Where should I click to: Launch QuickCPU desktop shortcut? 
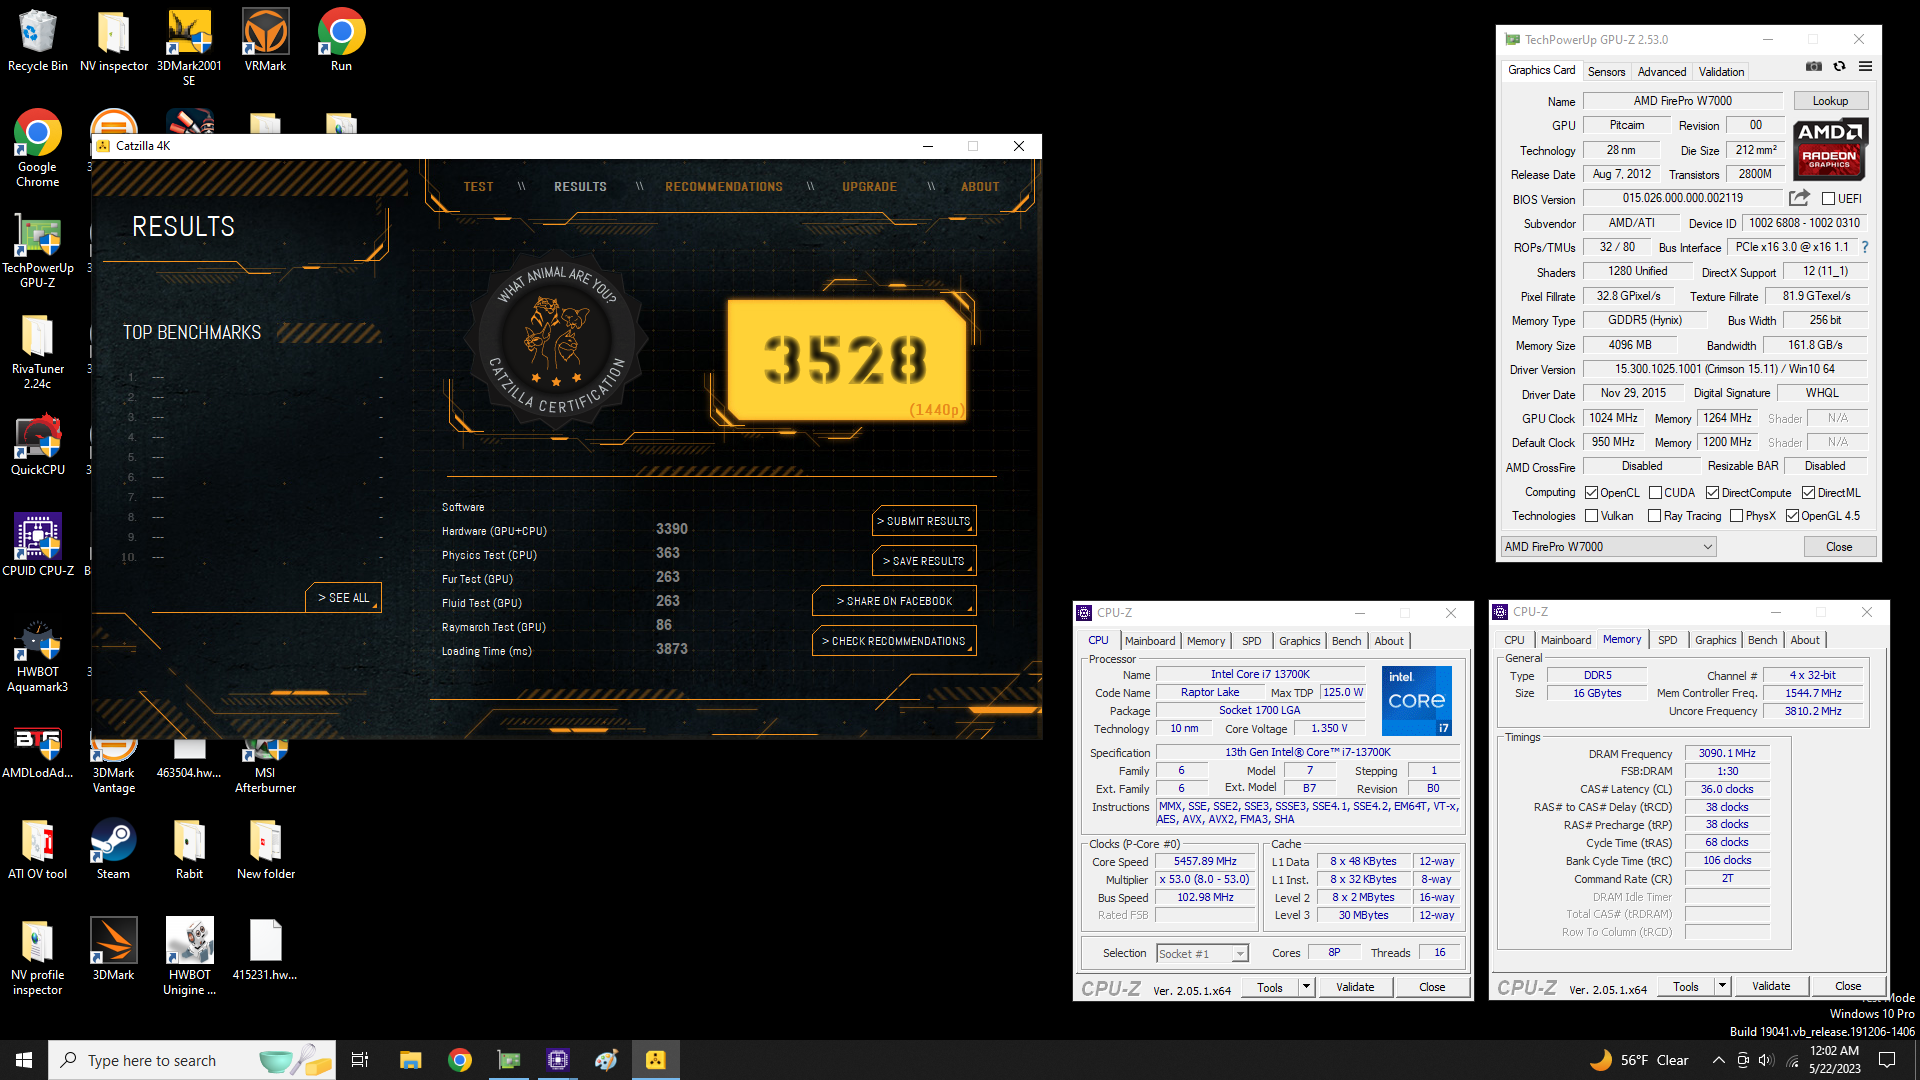point(38,445)
